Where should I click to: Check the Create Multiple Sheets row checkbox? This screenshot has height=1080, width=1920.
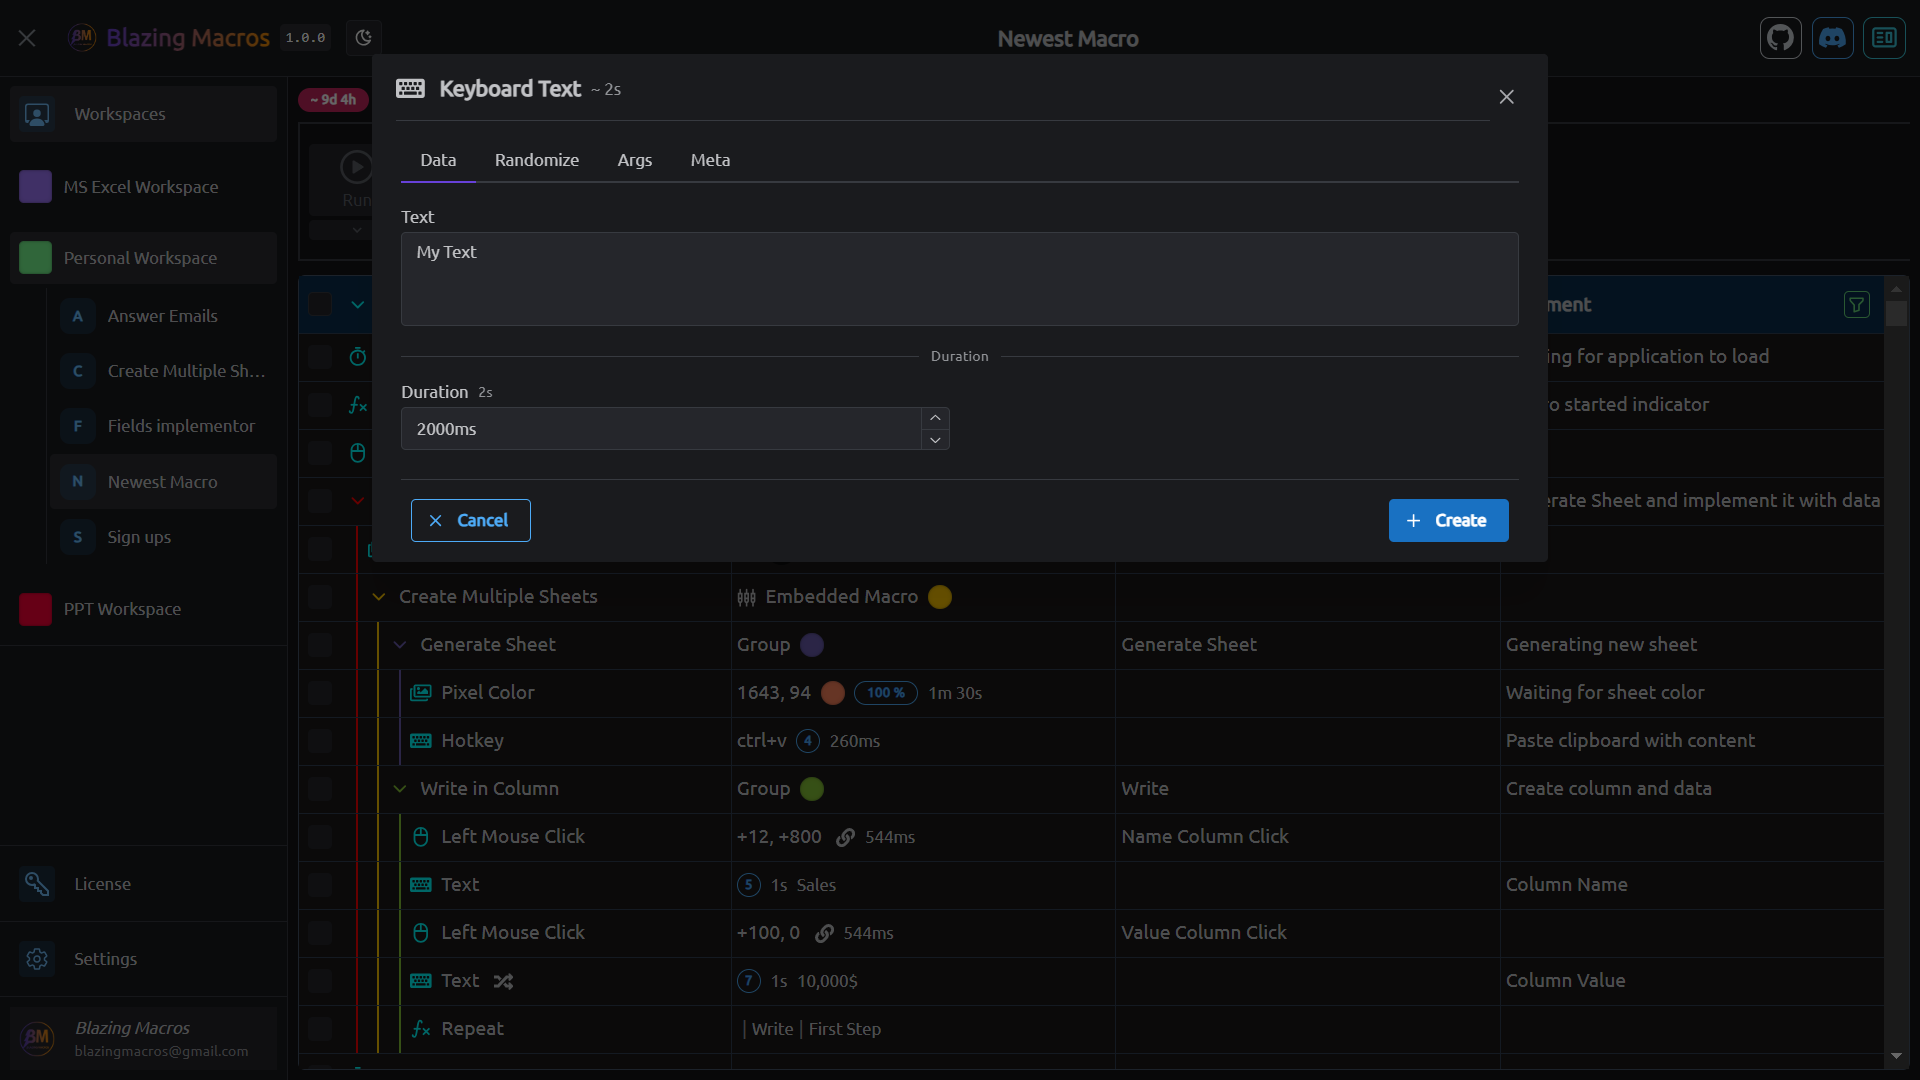pyautogui.click(x=320, y=597)
